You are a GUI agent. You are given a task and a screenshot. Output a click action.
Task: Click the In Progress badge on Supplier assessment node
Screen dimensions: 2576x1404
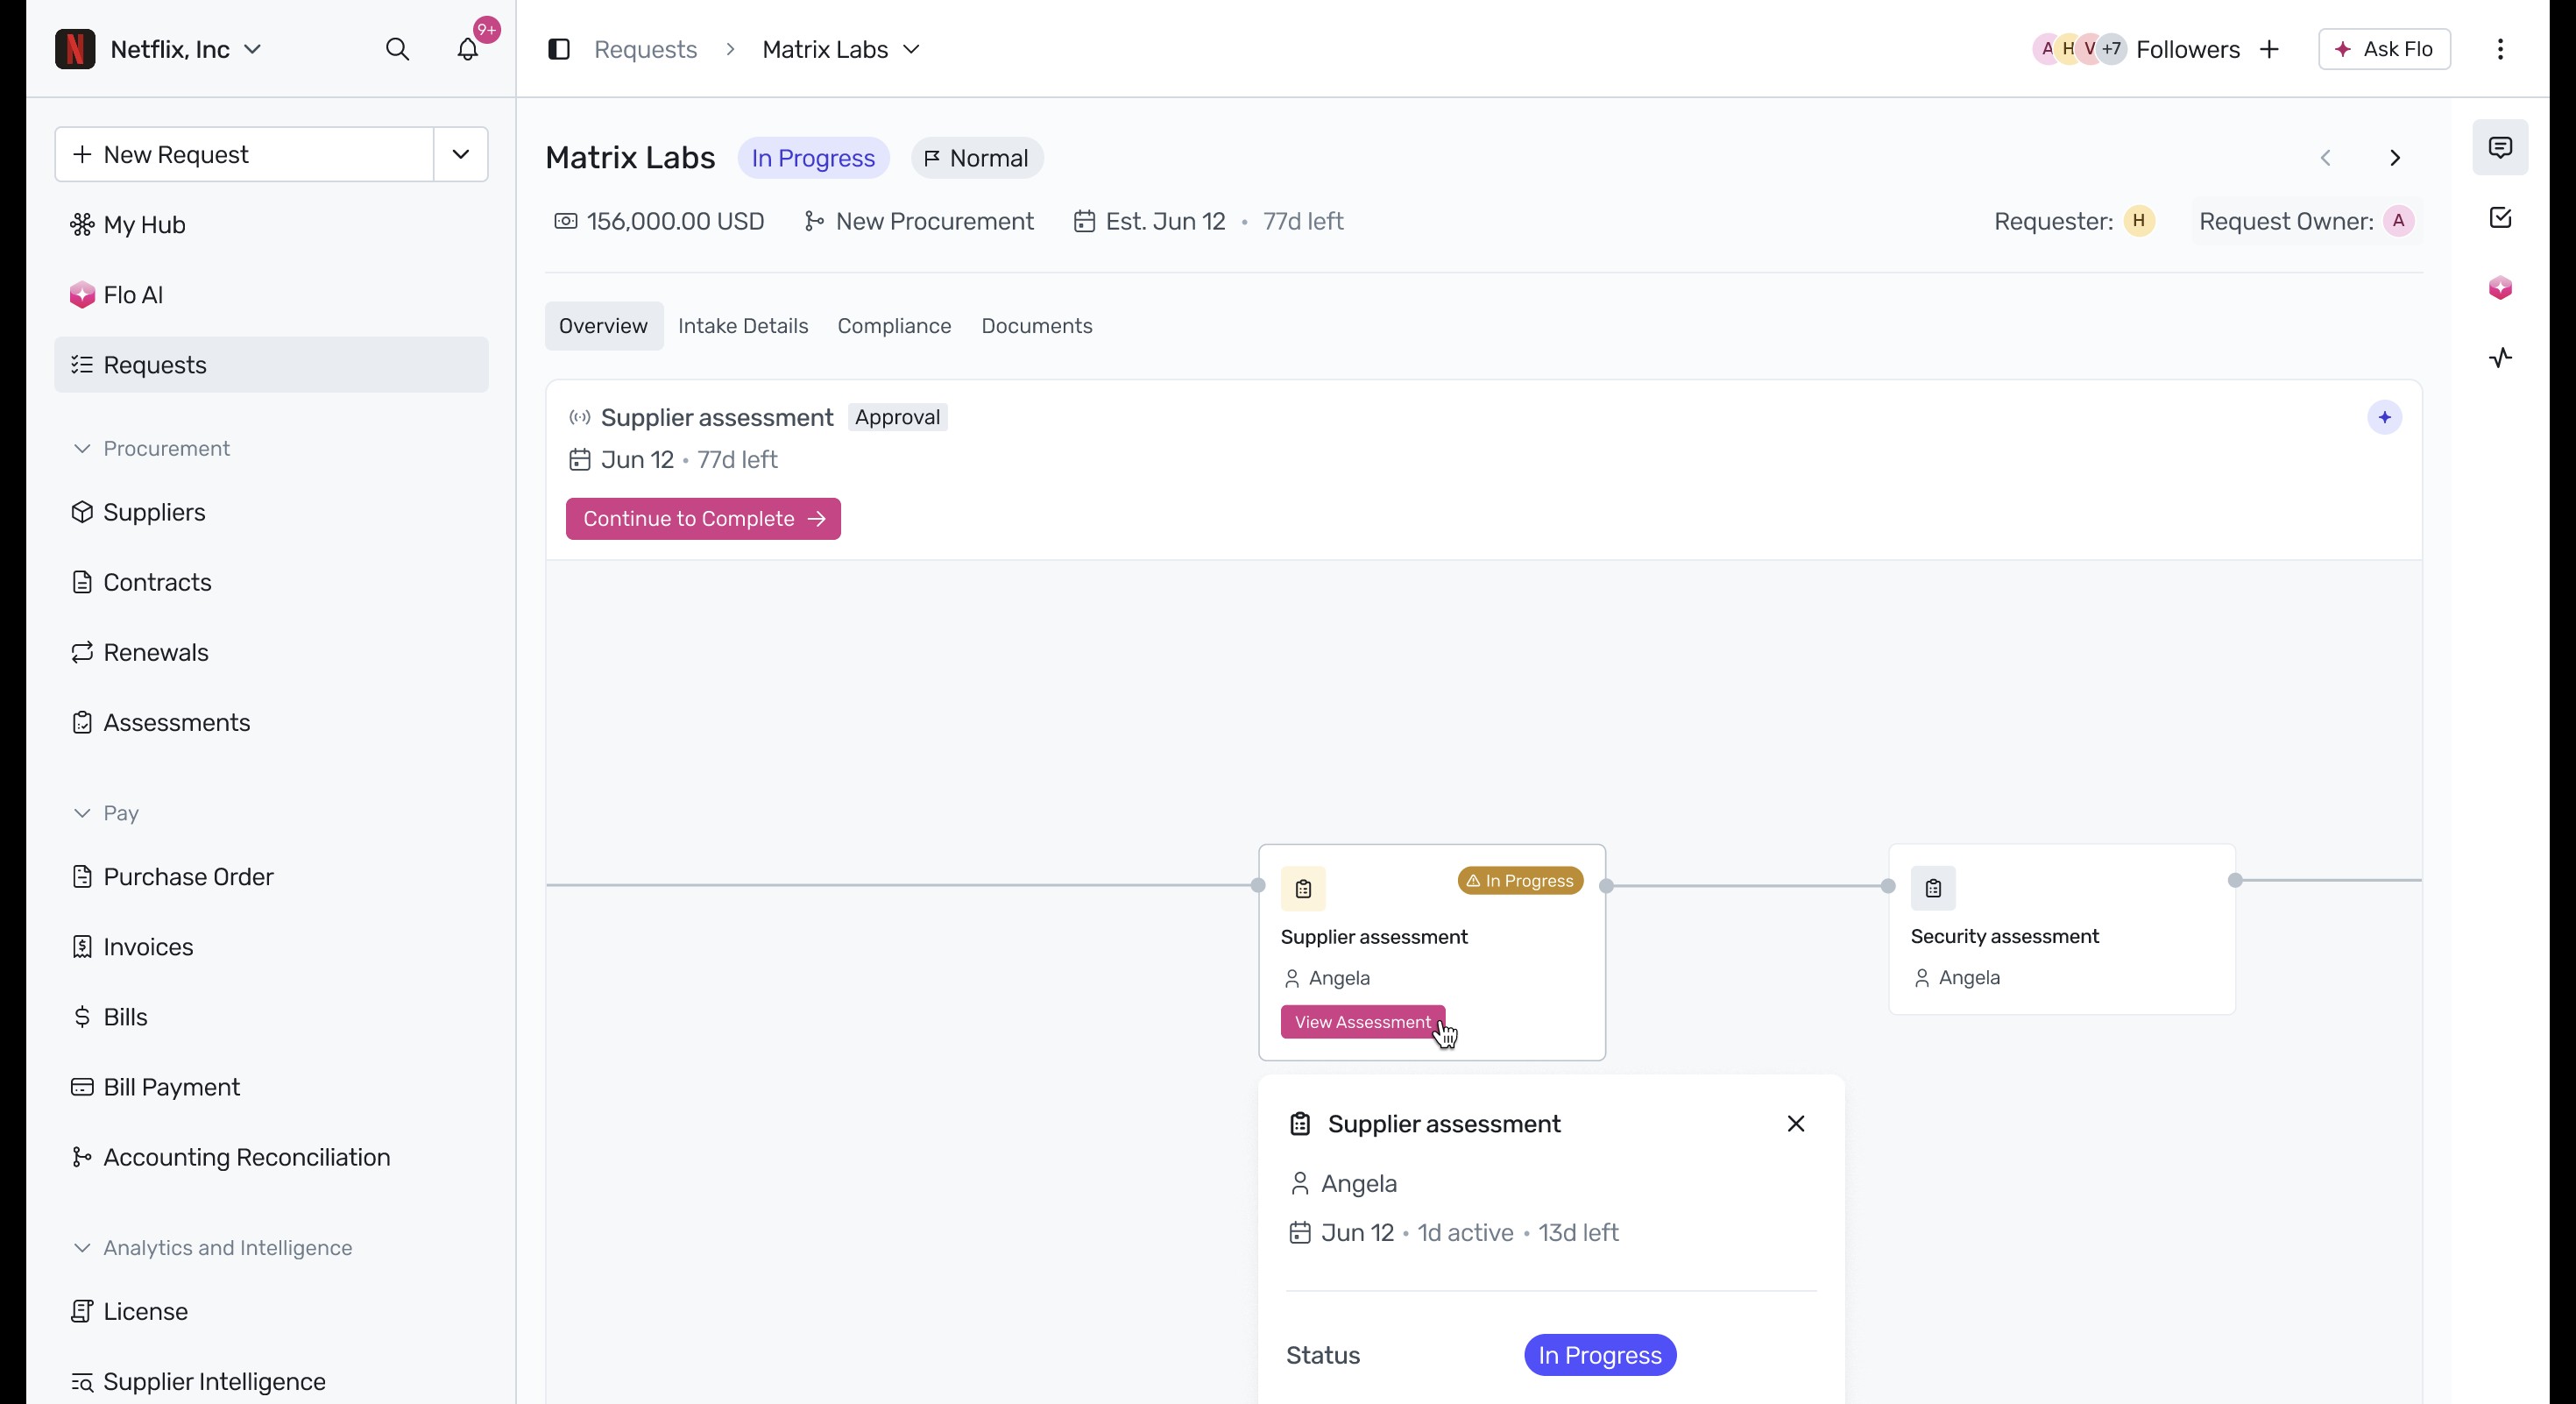coord(1520,881)
